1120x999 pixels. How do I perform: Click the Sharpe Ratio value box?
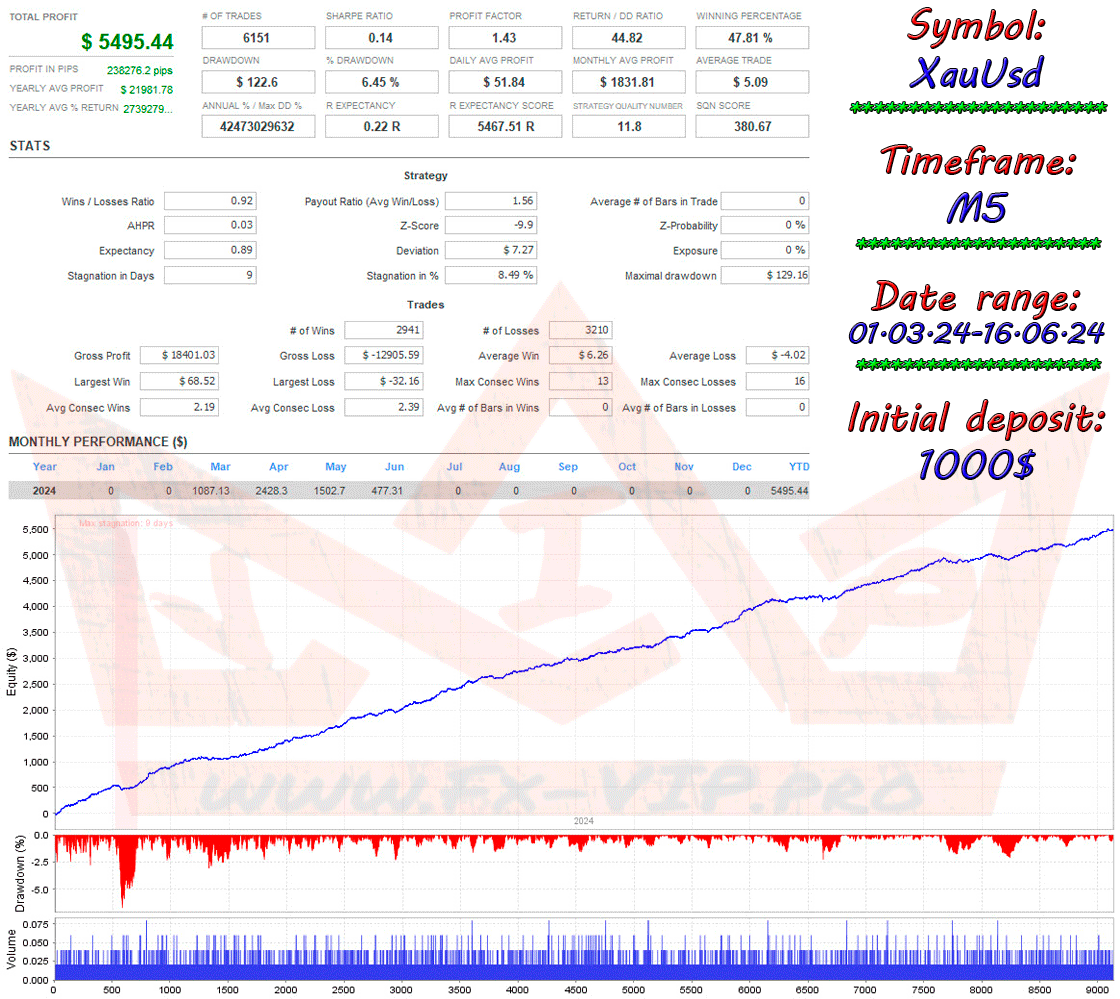tap(381, 38)
